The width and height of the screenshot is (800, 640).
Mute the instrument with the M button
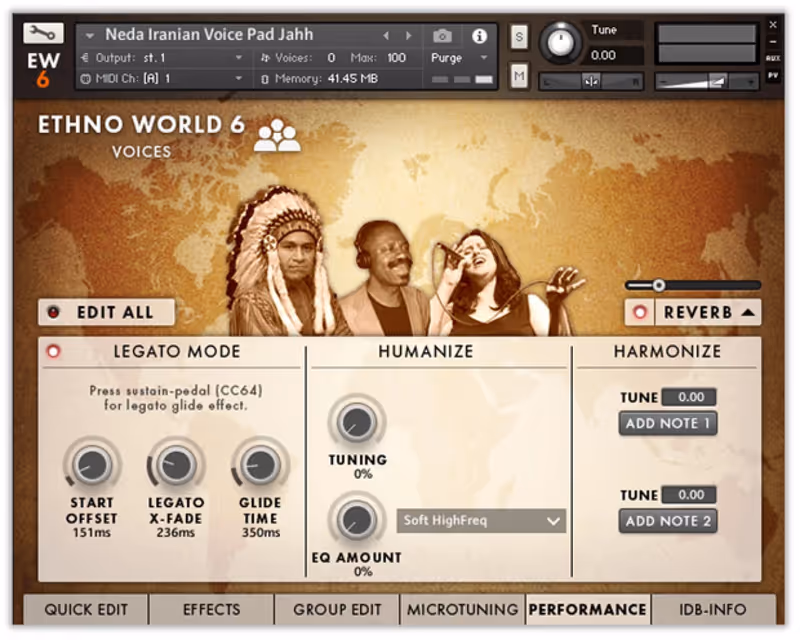pos(519,75)
